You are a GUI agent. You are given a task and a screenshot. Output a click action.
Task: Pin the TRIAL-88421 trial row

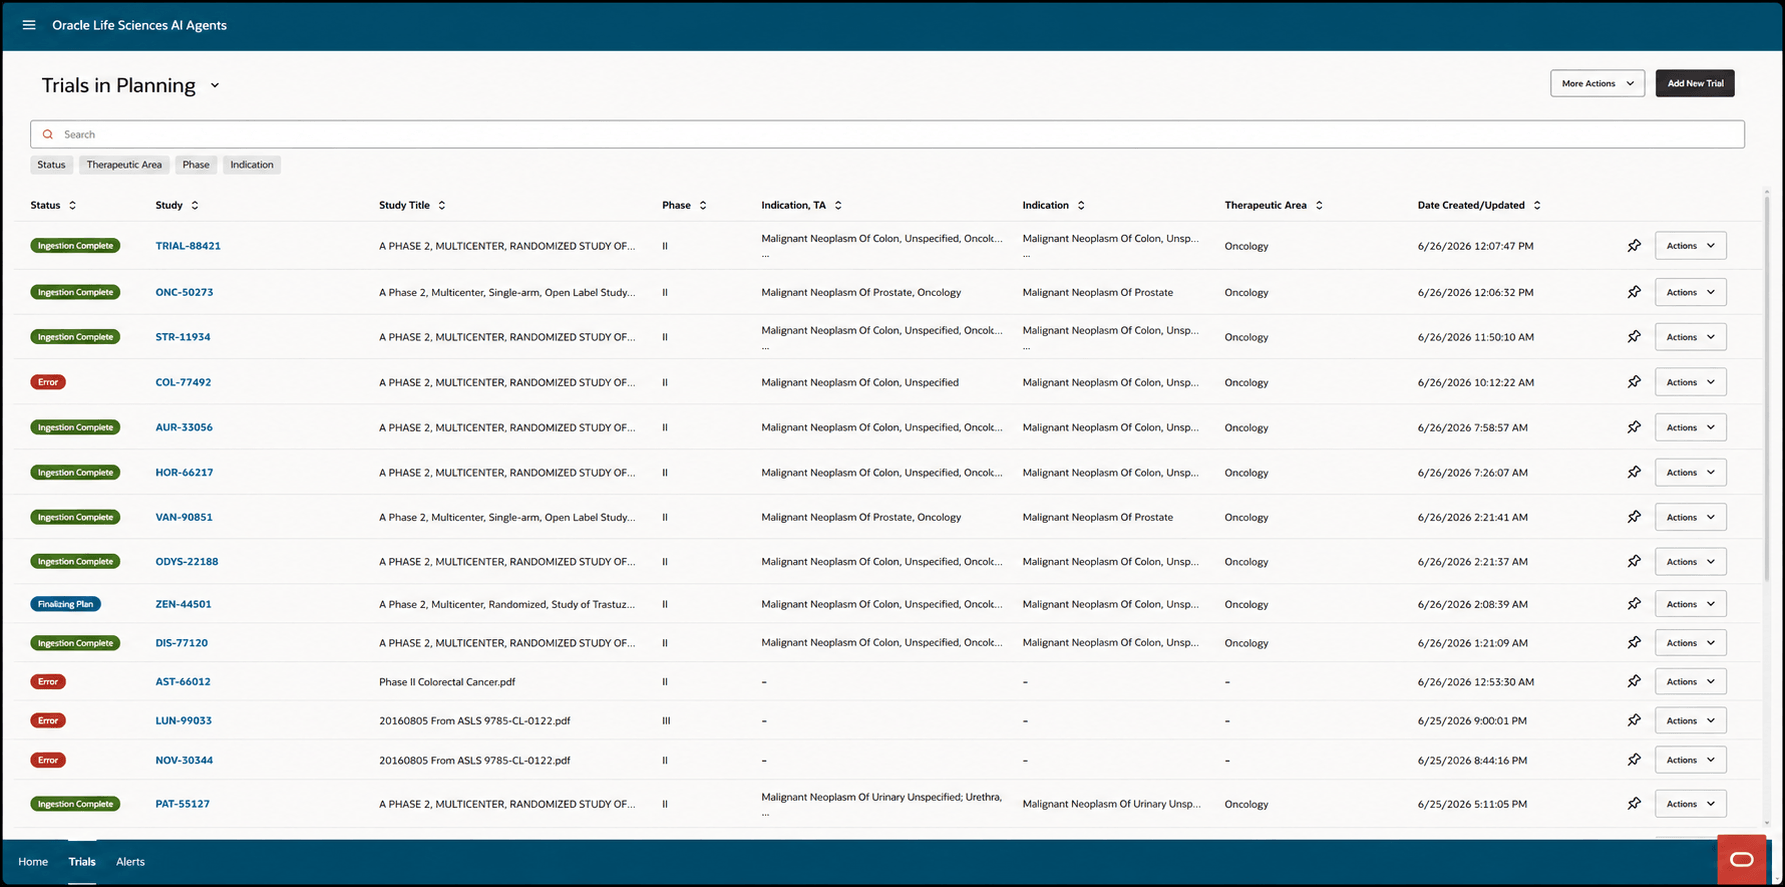point(1634,246)
